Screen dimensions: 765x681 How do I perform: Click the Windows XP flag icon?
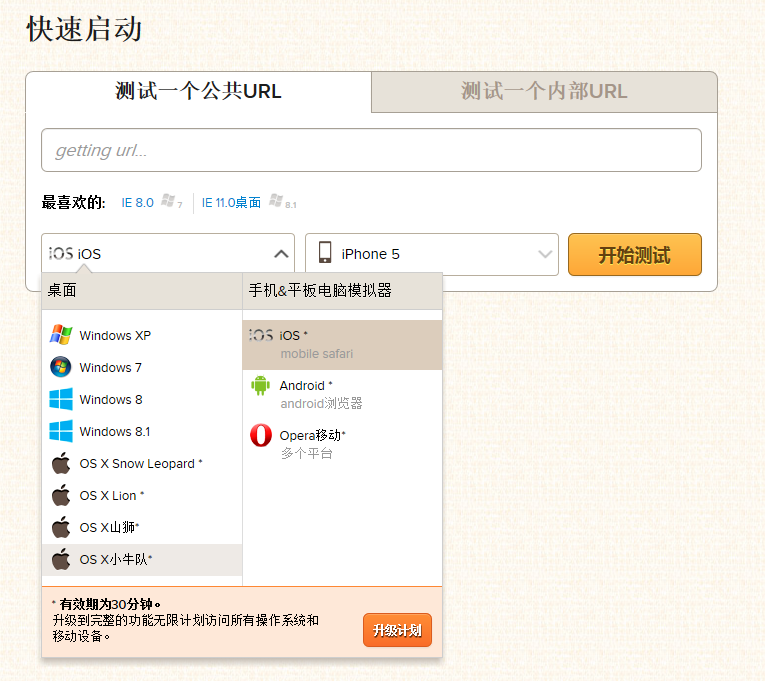point(61,335)
